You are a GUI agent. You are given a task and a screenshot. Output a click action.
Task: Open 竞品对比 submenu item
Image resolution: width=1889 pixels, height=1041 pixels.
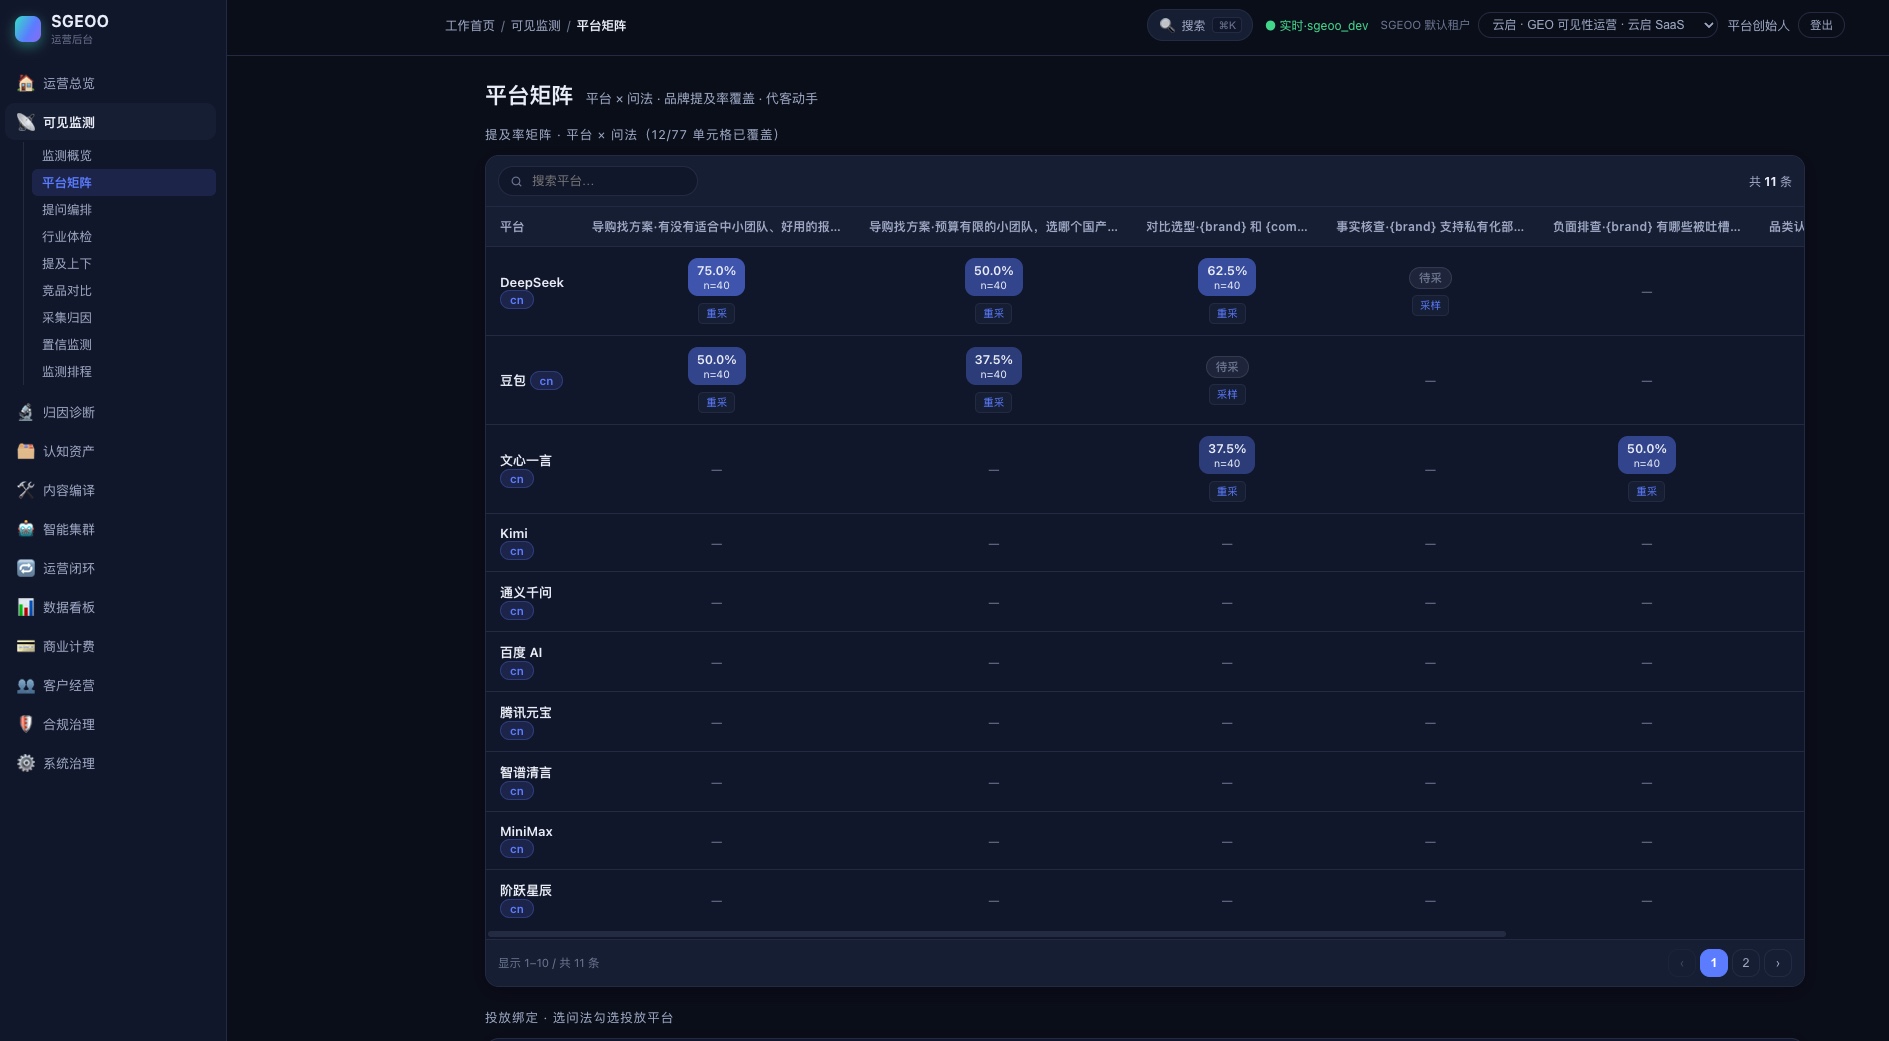[67, 290]
